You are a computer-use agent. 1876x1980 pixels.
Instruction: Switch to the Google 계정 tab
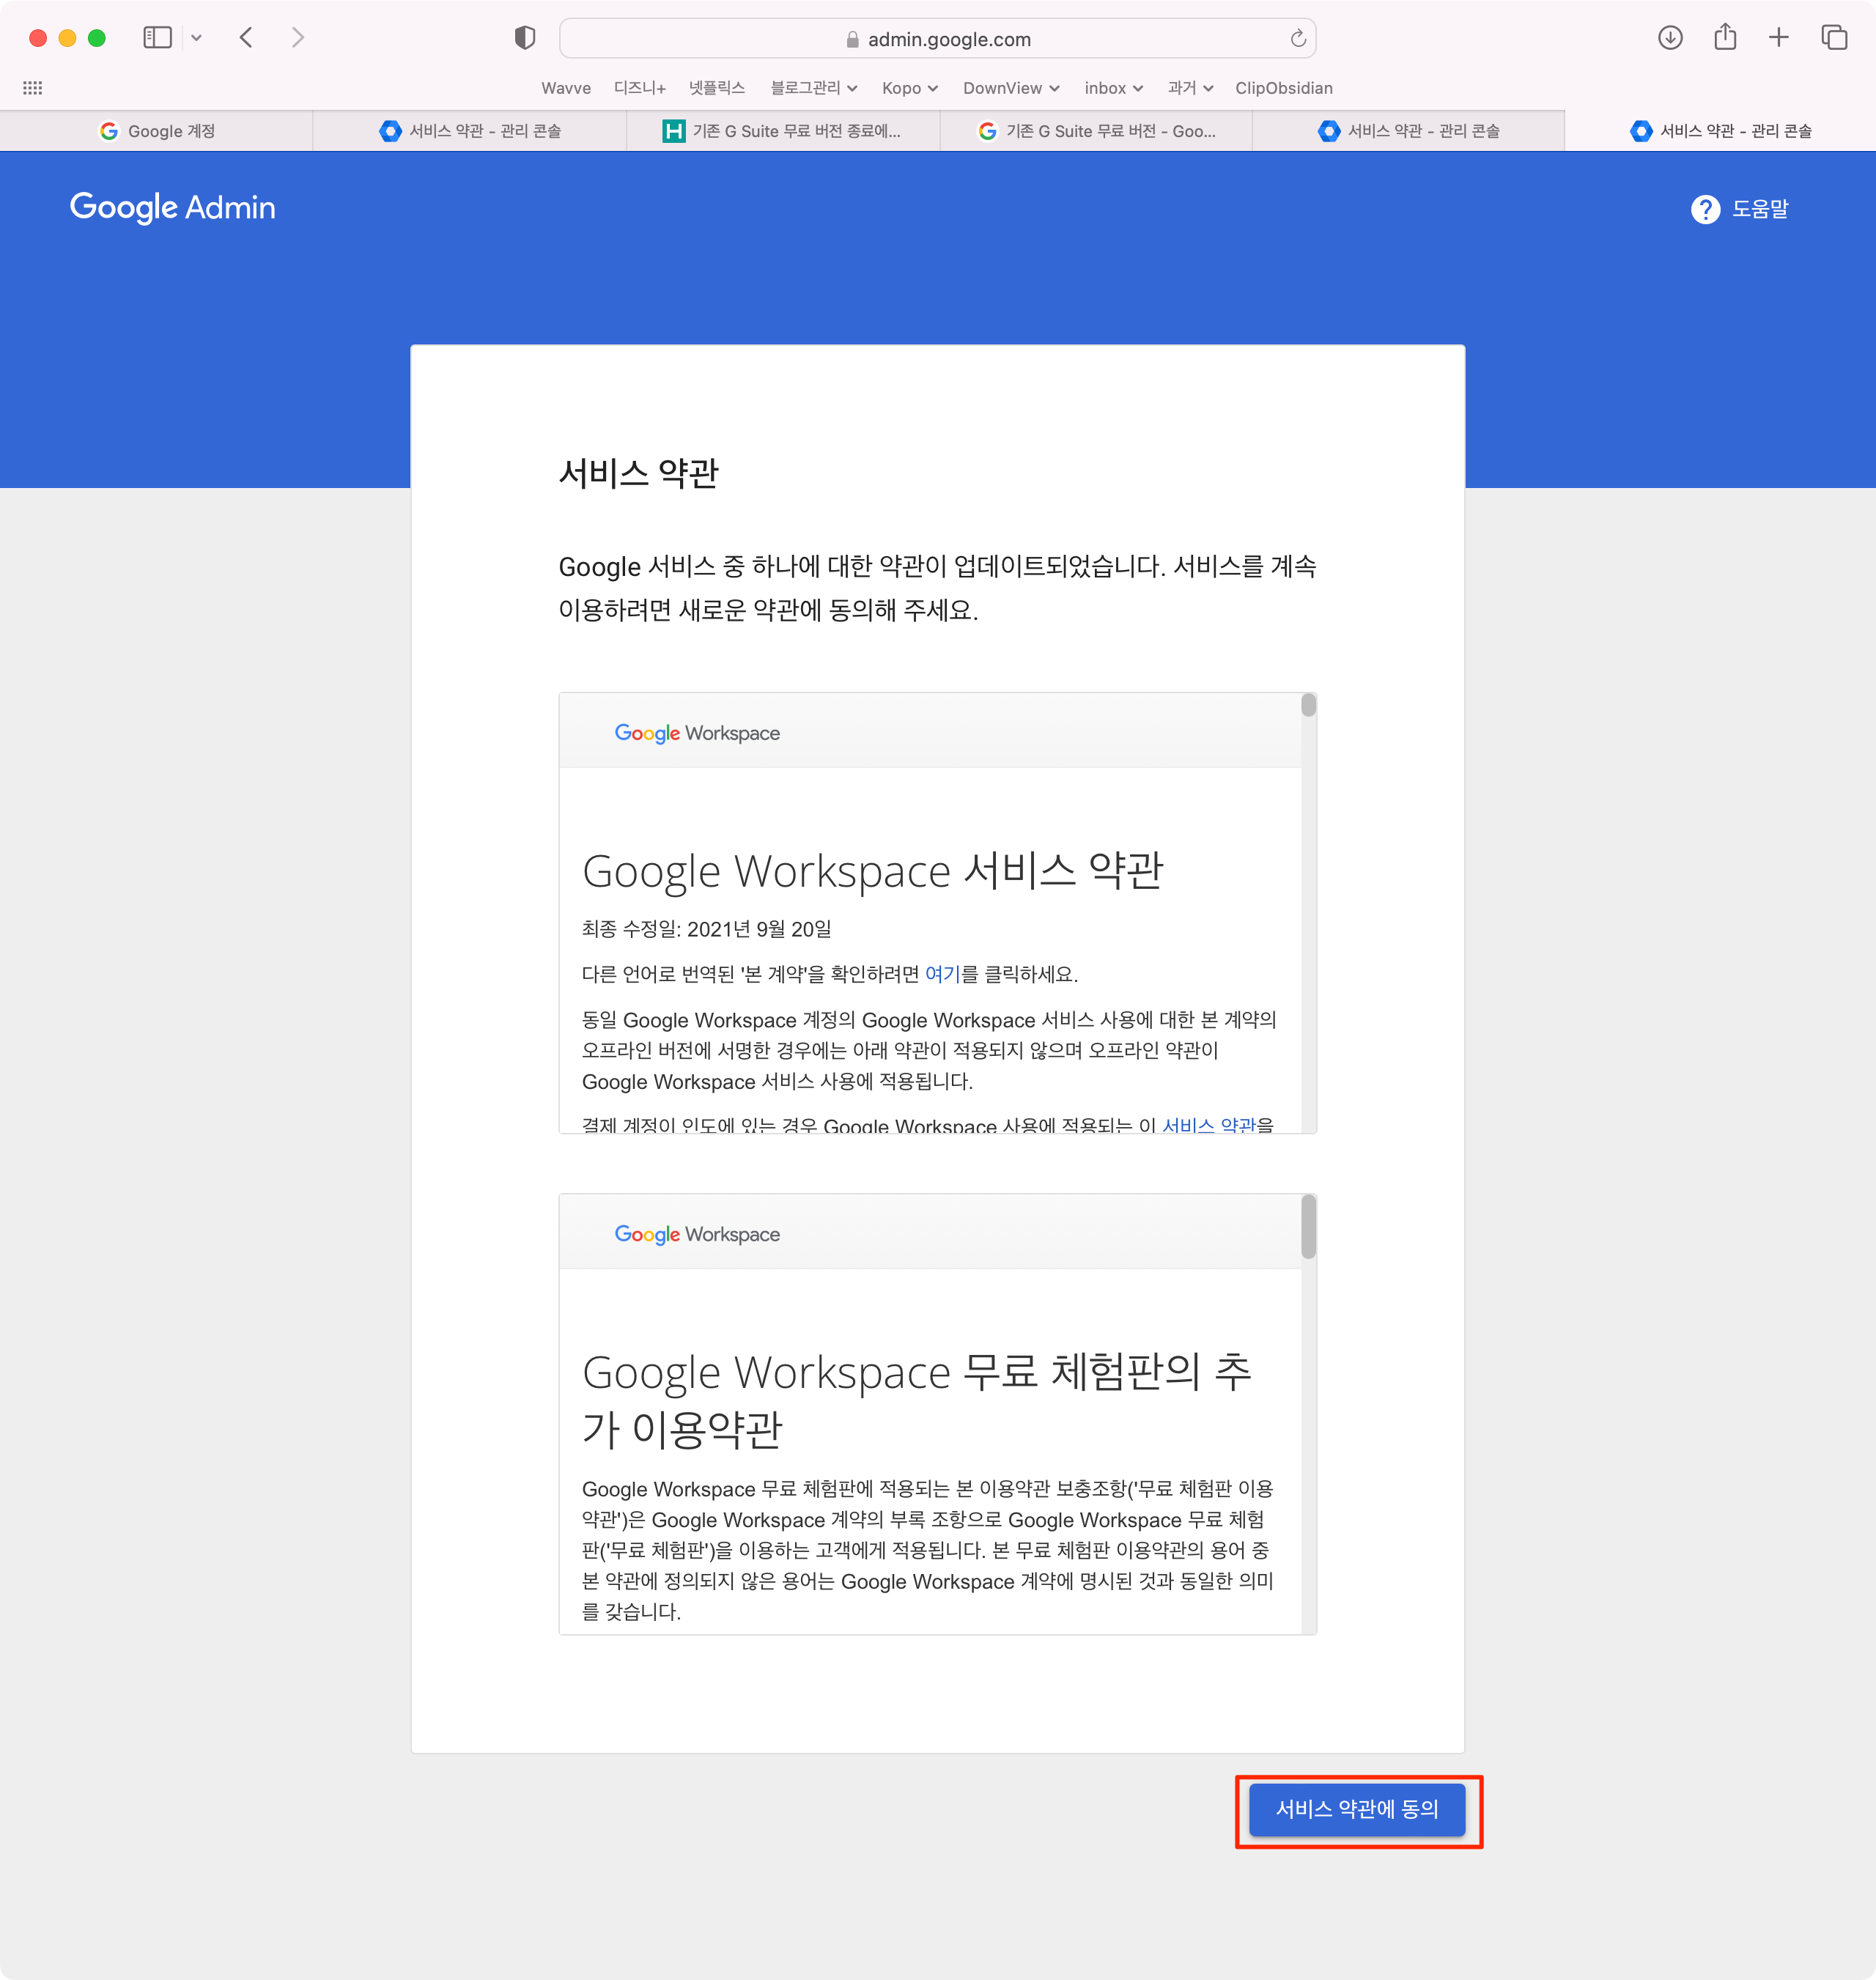(x=157, y=131)
